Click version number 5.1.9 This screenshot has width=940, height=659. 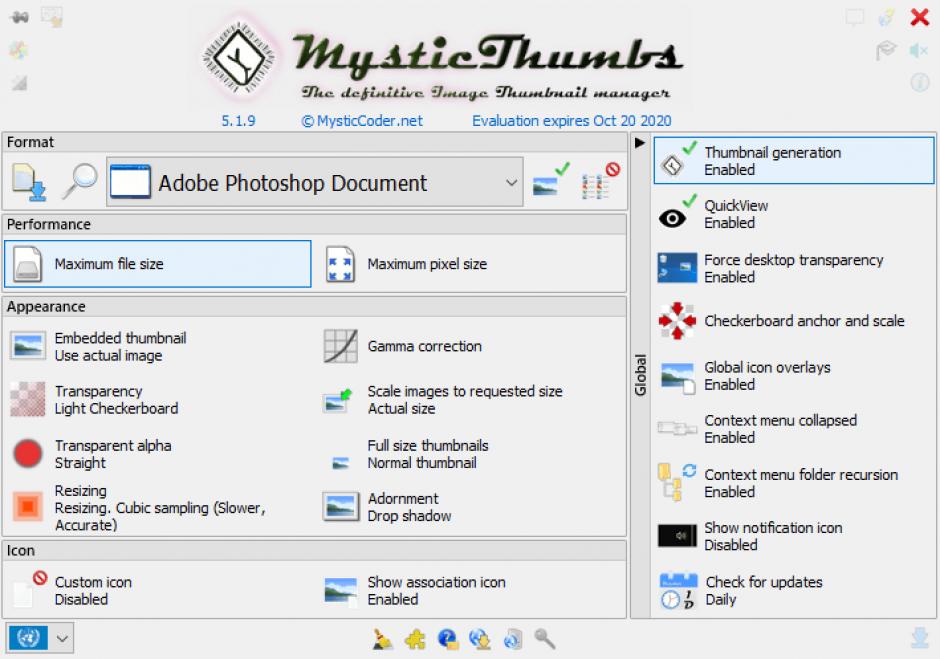[x=239, y=121]
